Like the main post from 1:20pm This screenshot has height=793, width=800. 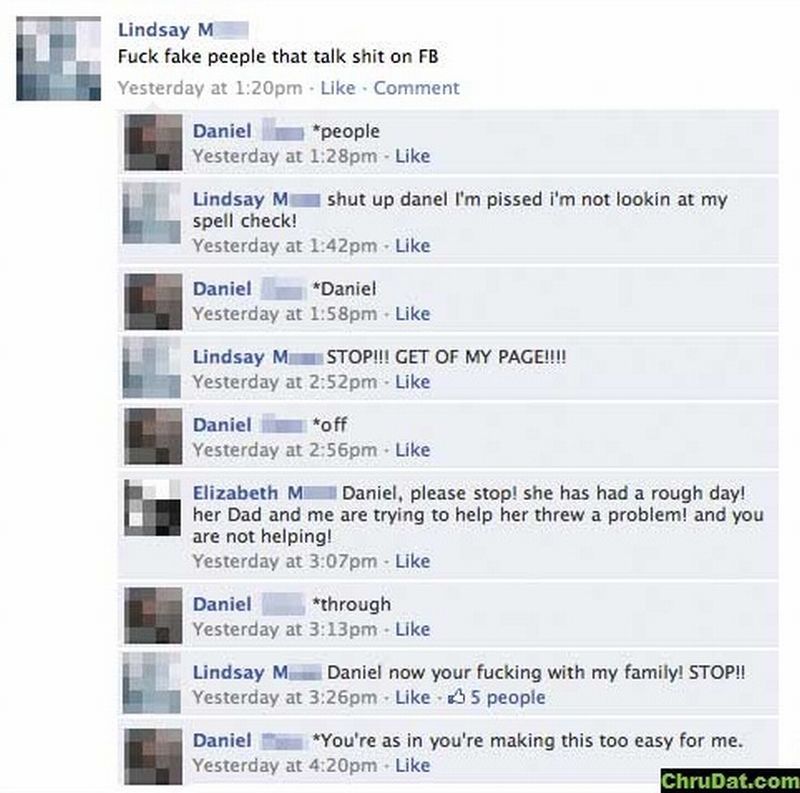pos(338,88)
